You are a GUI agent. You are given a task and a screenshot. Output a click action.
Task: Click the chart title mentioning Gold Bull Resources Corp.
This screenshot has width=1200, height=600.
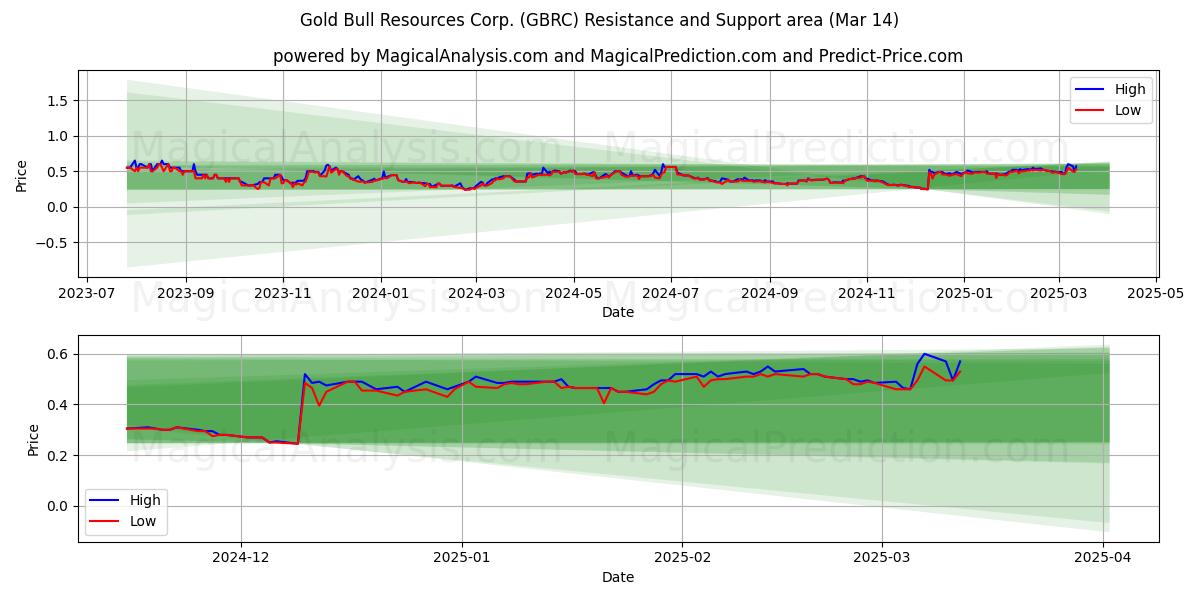(599, 20)
